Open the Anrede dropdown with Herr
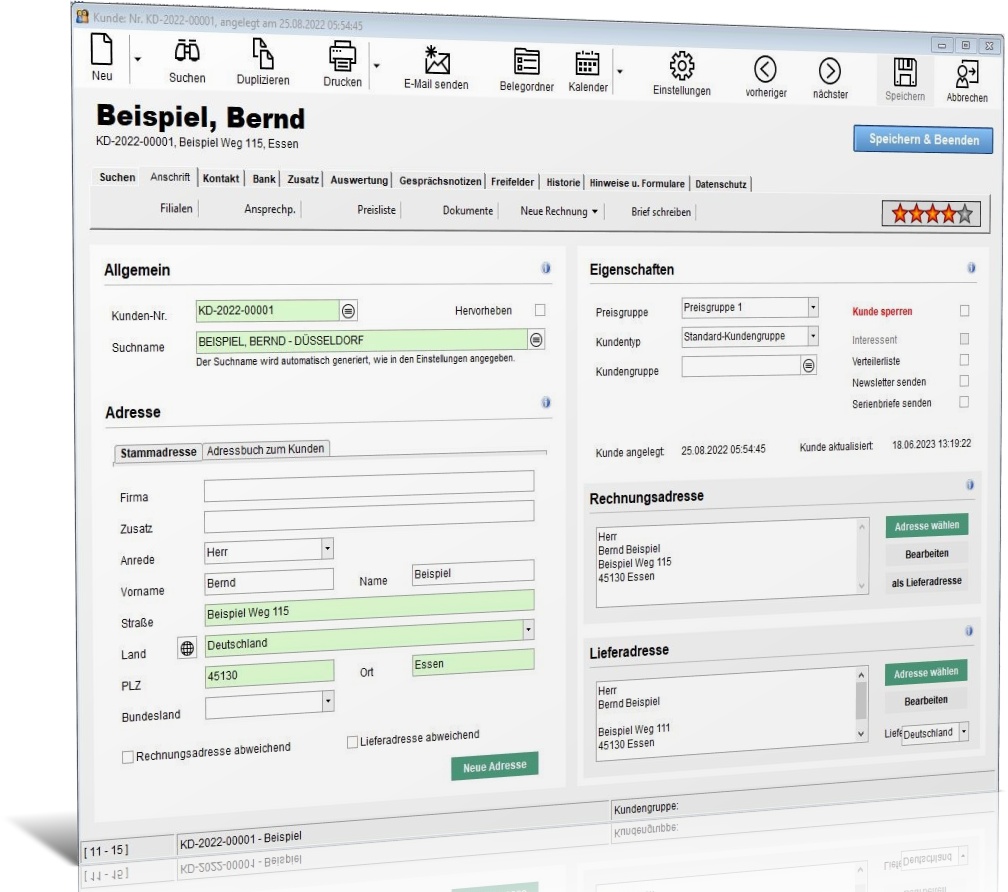The width and height of the screenshot is (1008, 892). click(327, 549)
